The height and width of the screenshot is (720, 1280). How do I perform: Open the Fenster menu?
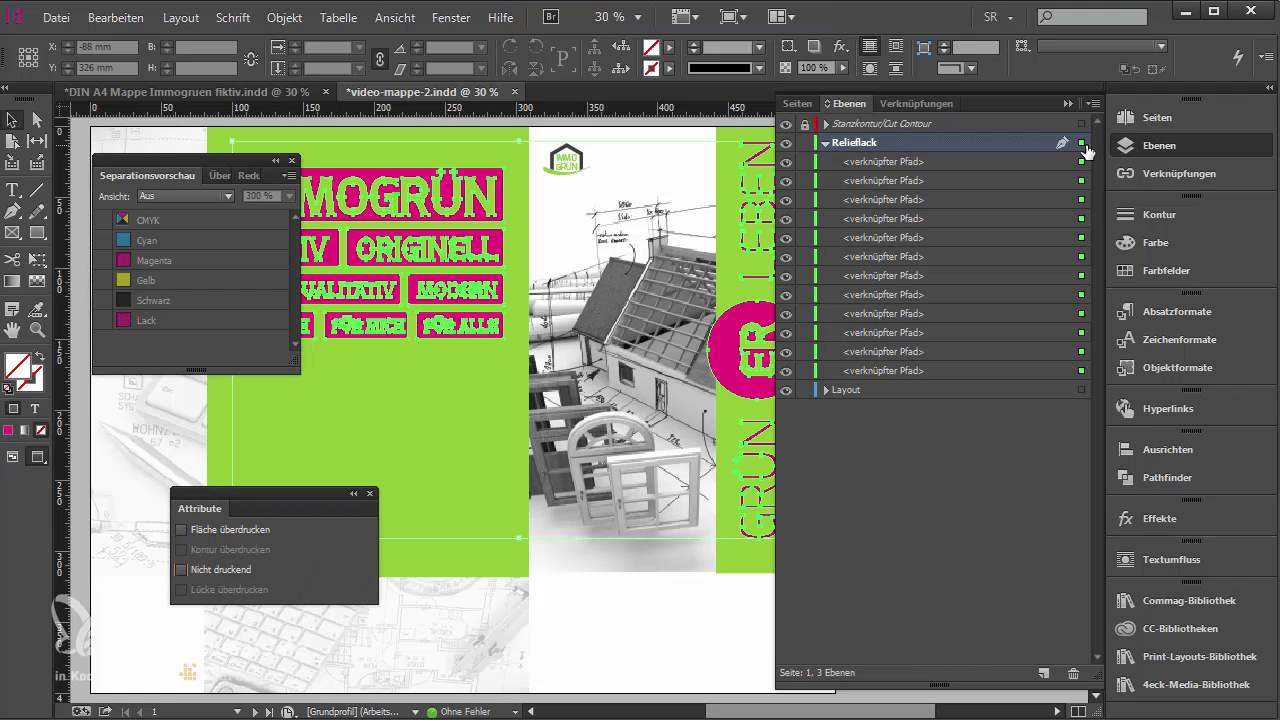point(451,17)
